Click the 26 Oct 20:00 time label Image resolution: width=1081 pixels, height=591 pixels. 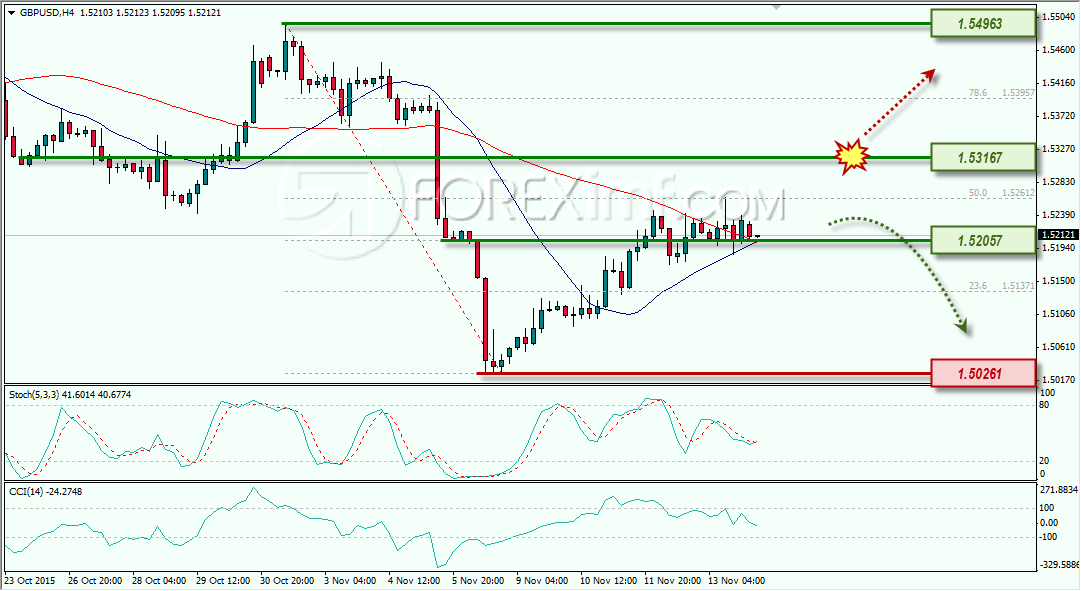click(x=95, y=581)
